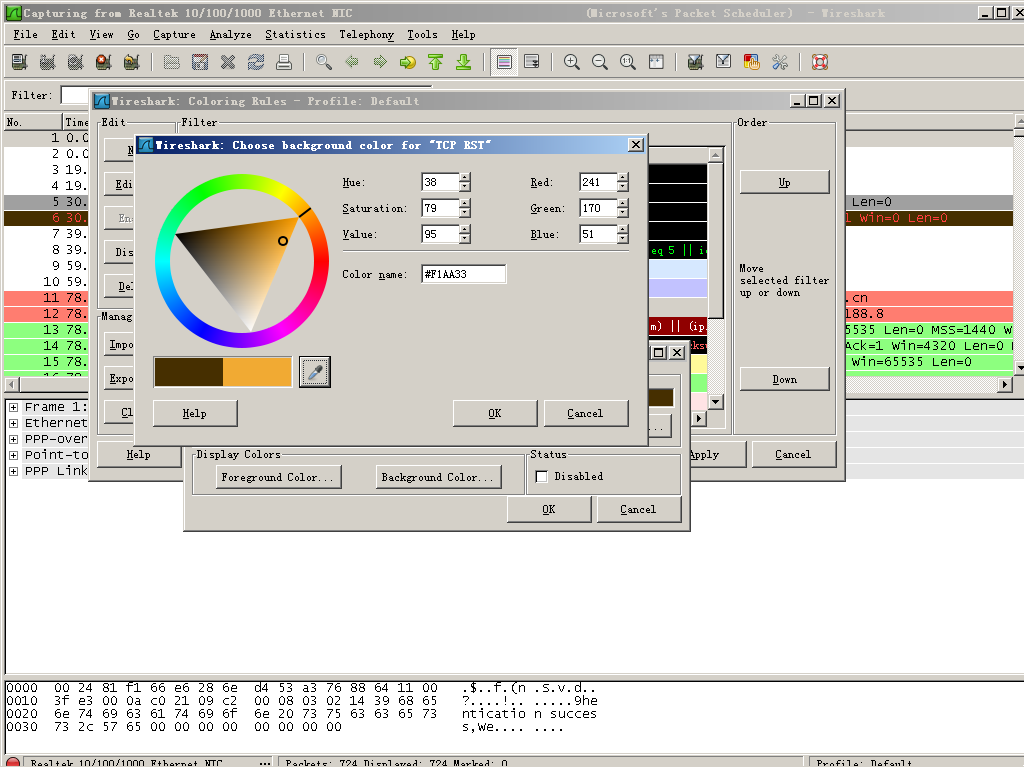Click the circle marker in color triangle
This screenshot has height=768, width=1024.
click(x=283, y=241)
